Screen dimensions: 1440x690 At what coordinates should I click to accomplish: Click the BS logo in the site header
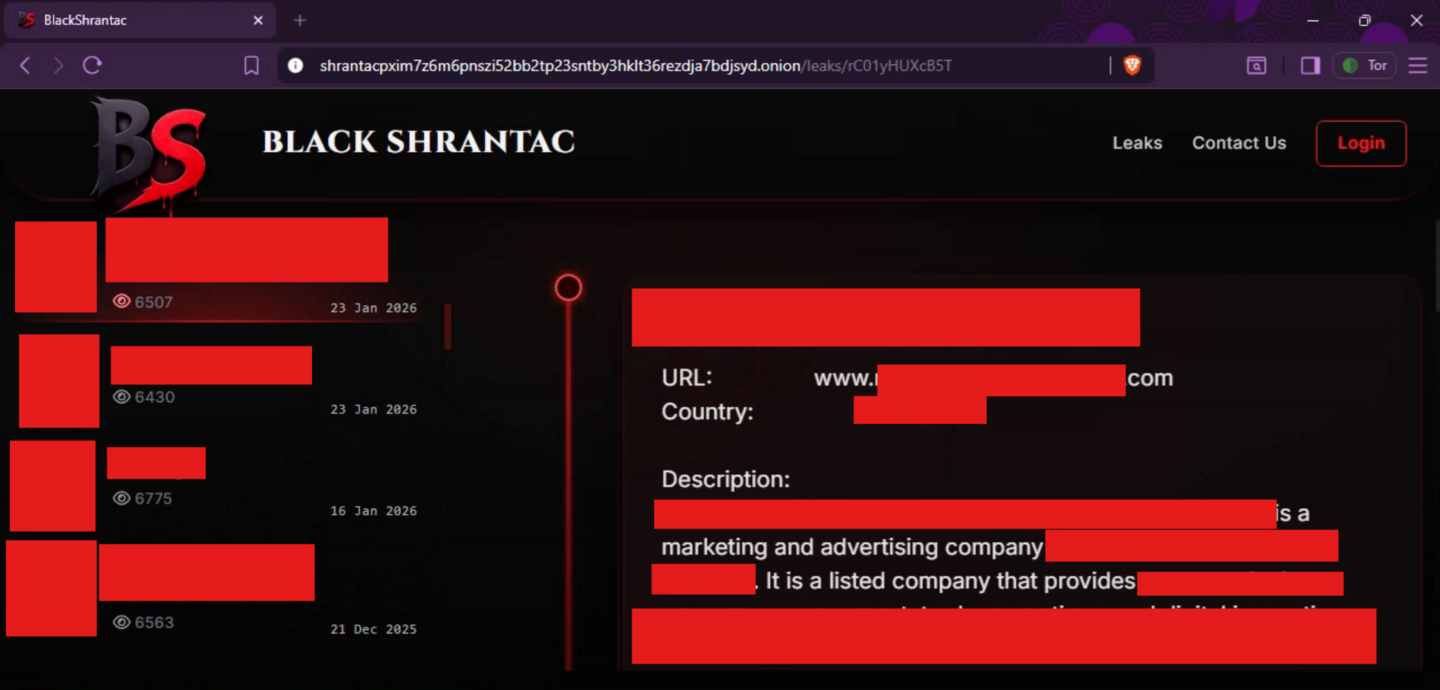click(x=148, y=152)
